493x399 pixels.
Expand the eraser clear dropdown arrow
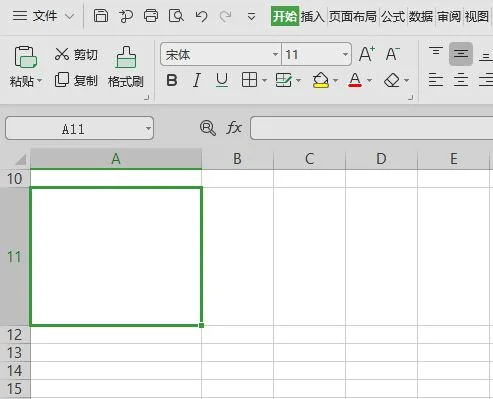[x=407, y=80]
